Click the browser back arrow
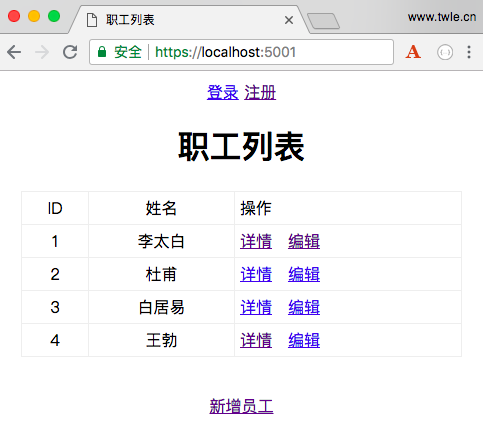Screen dimensions: 483x426 (x=14, y=52)
